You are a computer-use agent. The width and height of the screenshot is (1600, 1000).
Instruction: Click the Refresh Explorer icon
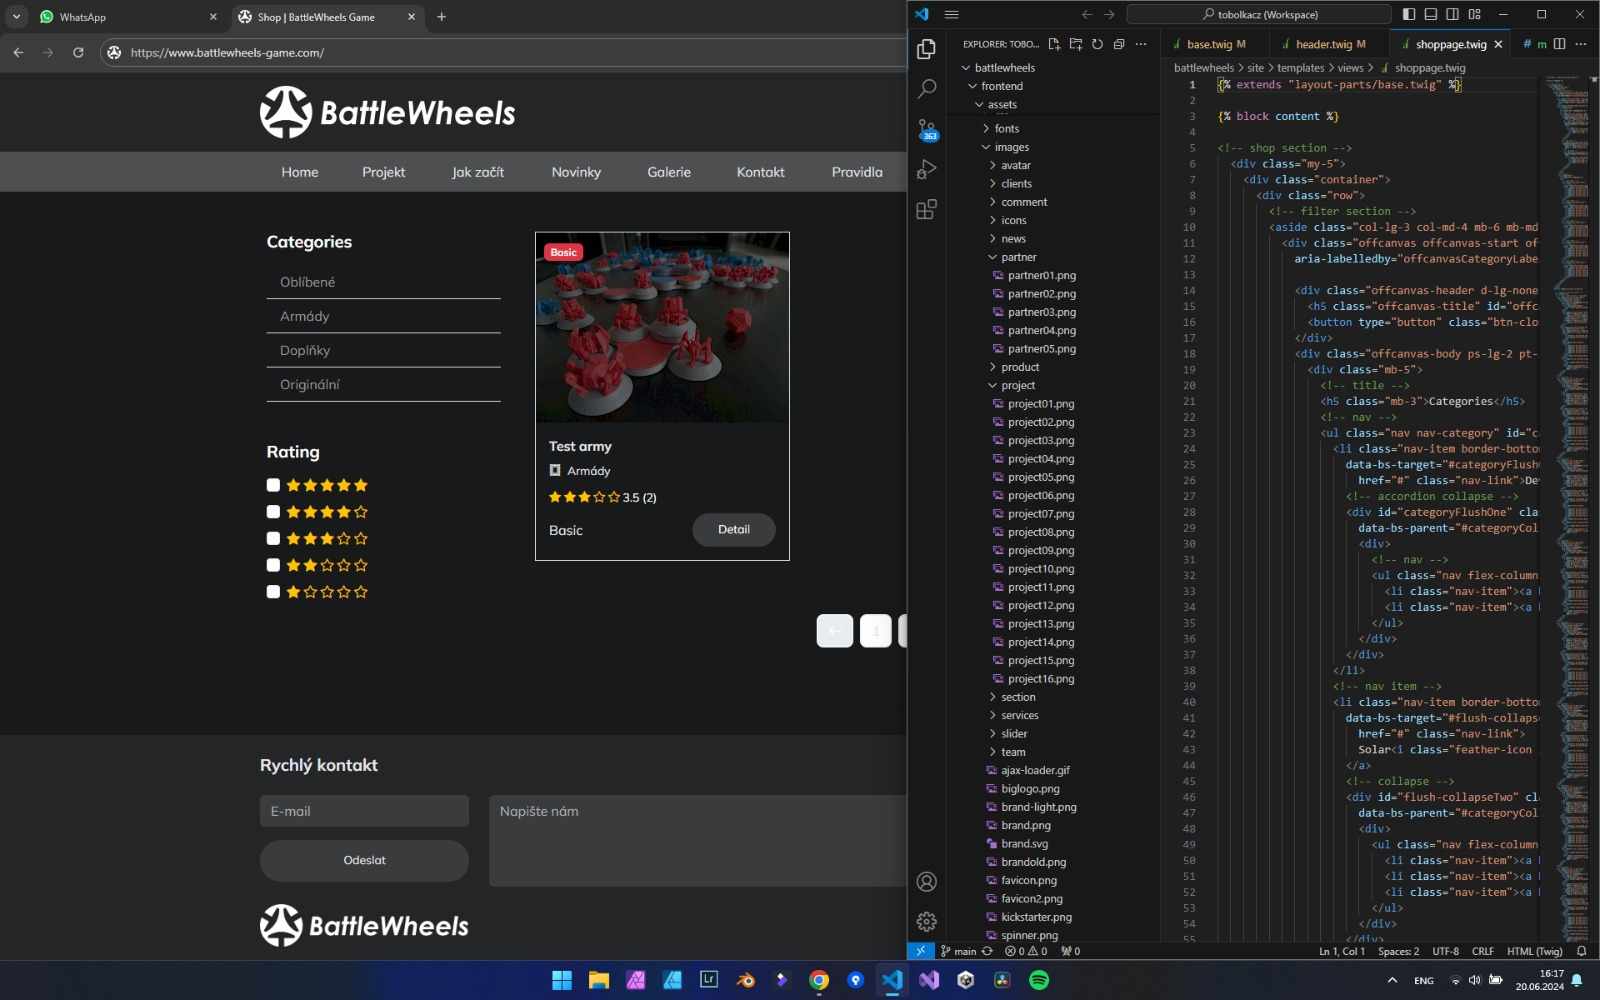tap(1097, 44)
